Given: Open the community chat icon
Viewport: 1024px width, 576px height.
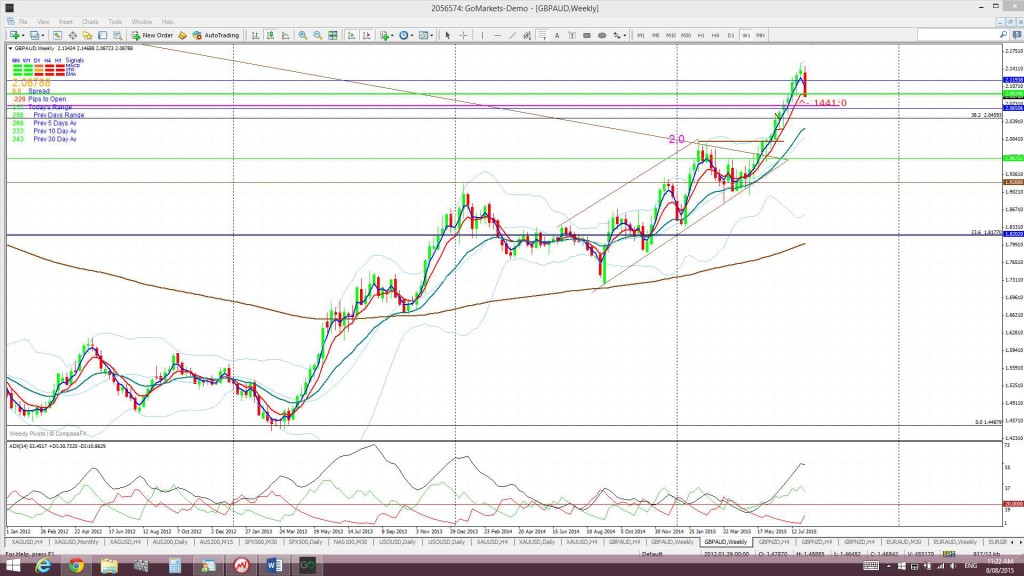Looking at the screenshot, I should tap(1017, 35).
